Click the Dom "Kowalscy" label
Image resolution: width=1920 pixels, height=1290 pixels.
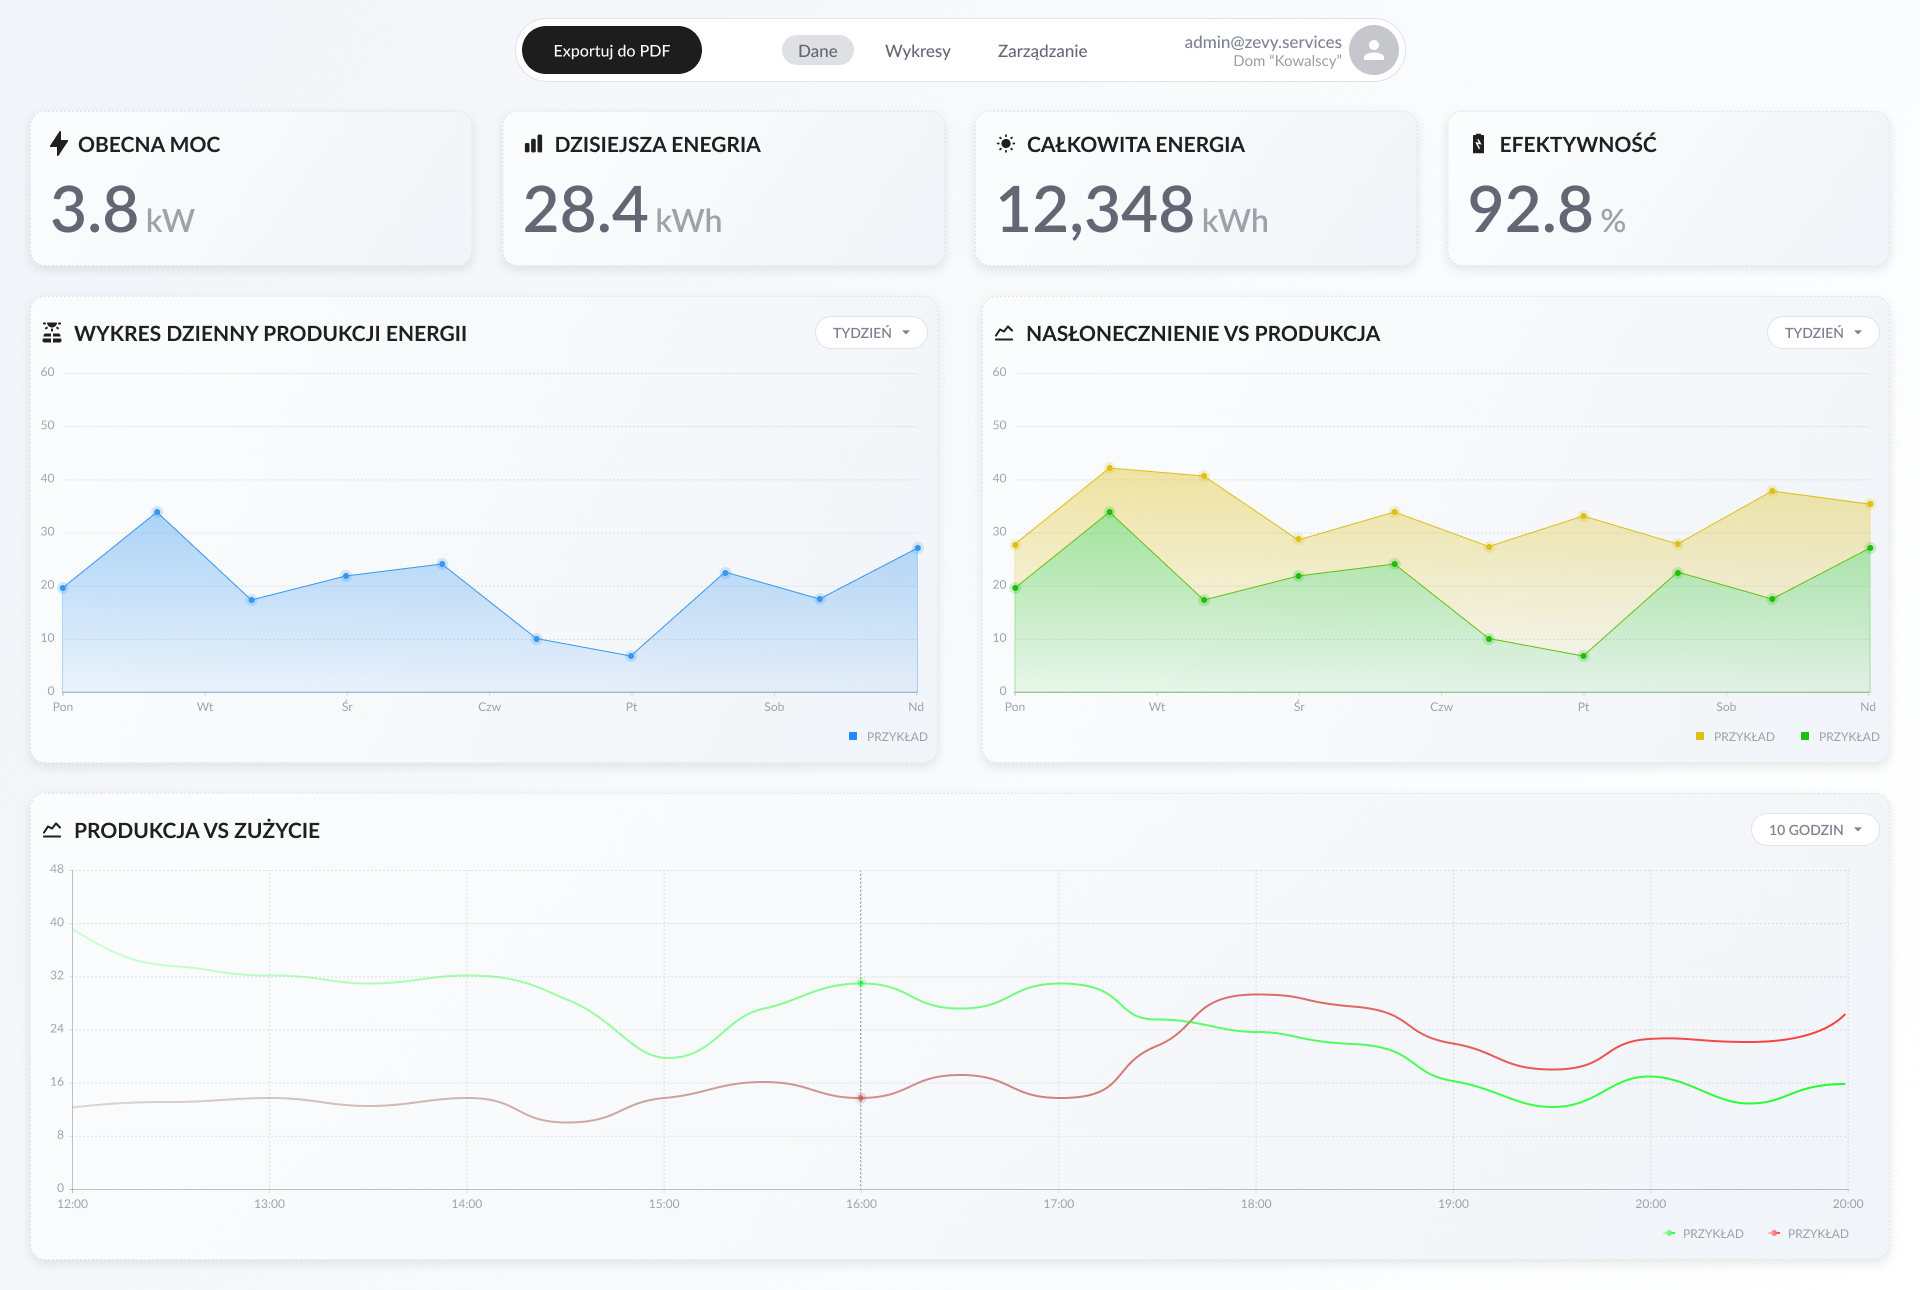pyautogui.click(x=1287, y=61)
